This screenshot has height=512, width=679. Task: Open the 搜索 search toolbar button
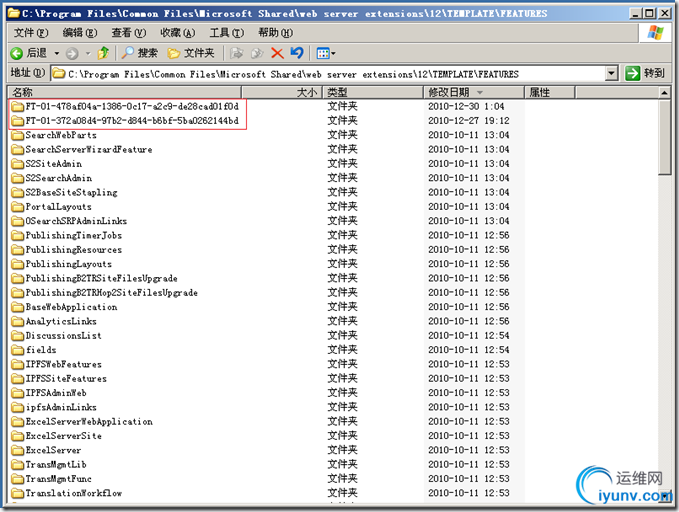[139, 53]
